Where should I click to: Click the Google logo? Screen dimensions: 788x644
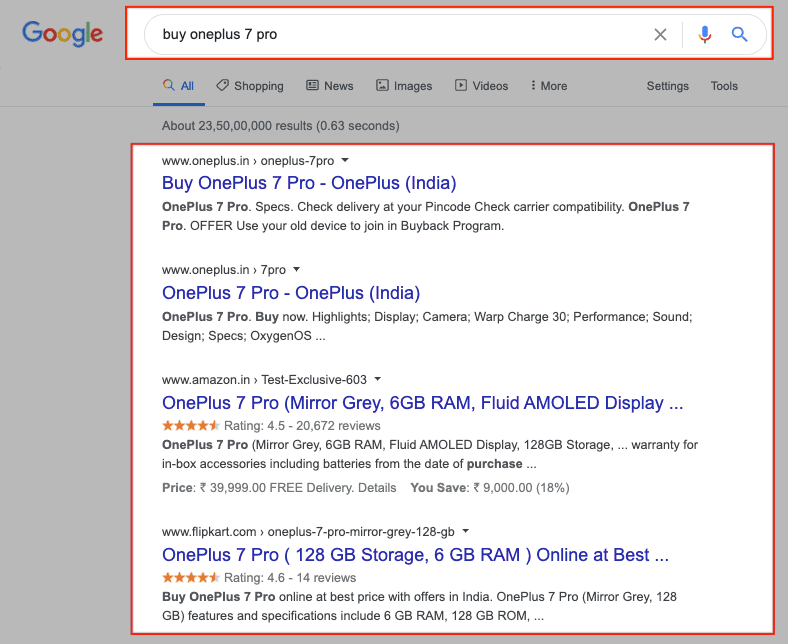pyautogui.click(x=62, y=34)
